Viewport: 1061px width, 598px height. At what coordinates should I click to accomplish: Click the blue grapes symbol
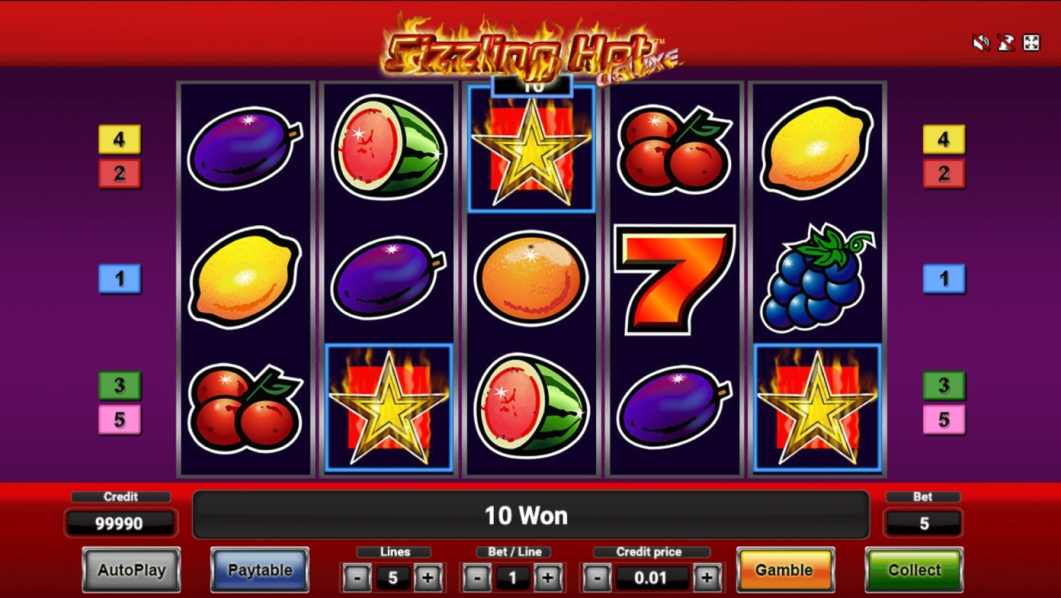click(817, 279)
